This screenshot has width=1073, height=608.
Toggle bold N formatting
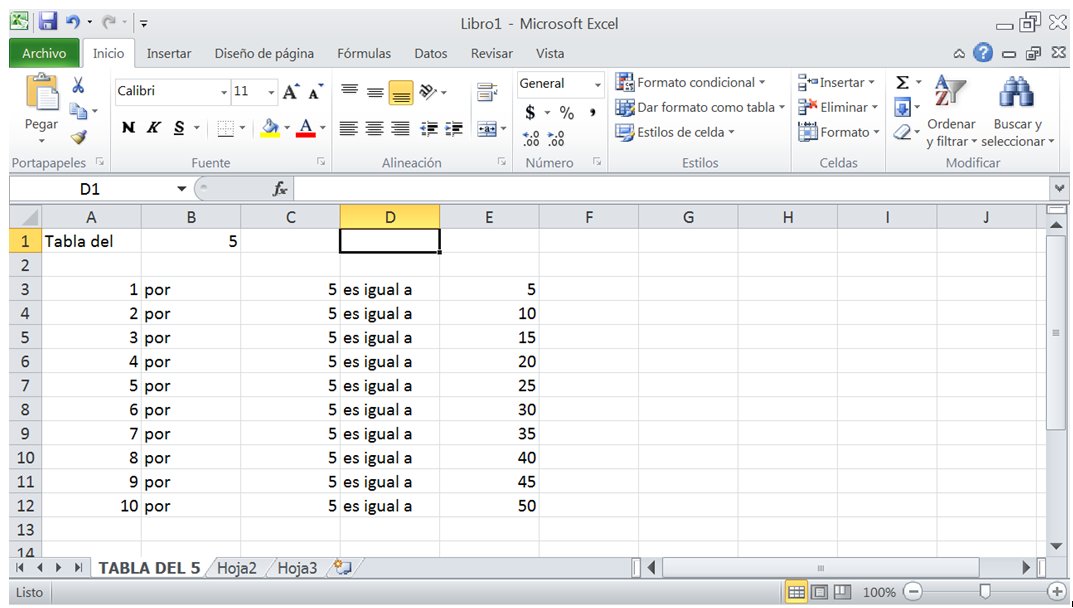(x=128, y=128)
